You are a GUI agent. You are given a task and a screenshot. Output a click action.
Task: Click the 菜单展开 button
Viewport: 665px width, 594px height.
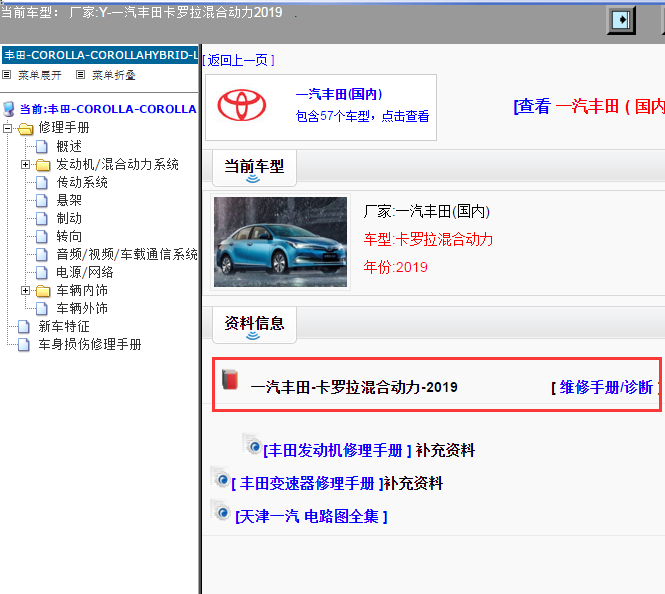click(39, 75)
